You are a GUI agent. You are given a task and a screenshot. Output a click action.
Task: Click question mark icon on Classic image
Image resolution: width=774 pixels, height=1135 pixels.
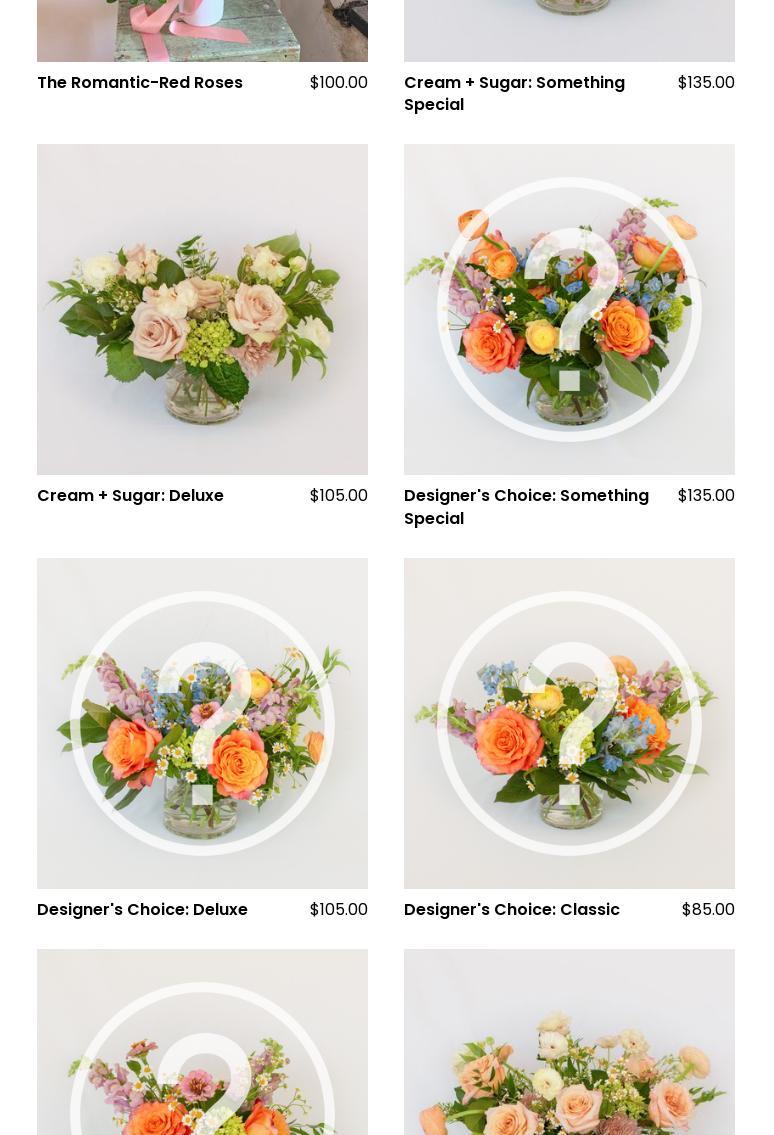point(569,723)
